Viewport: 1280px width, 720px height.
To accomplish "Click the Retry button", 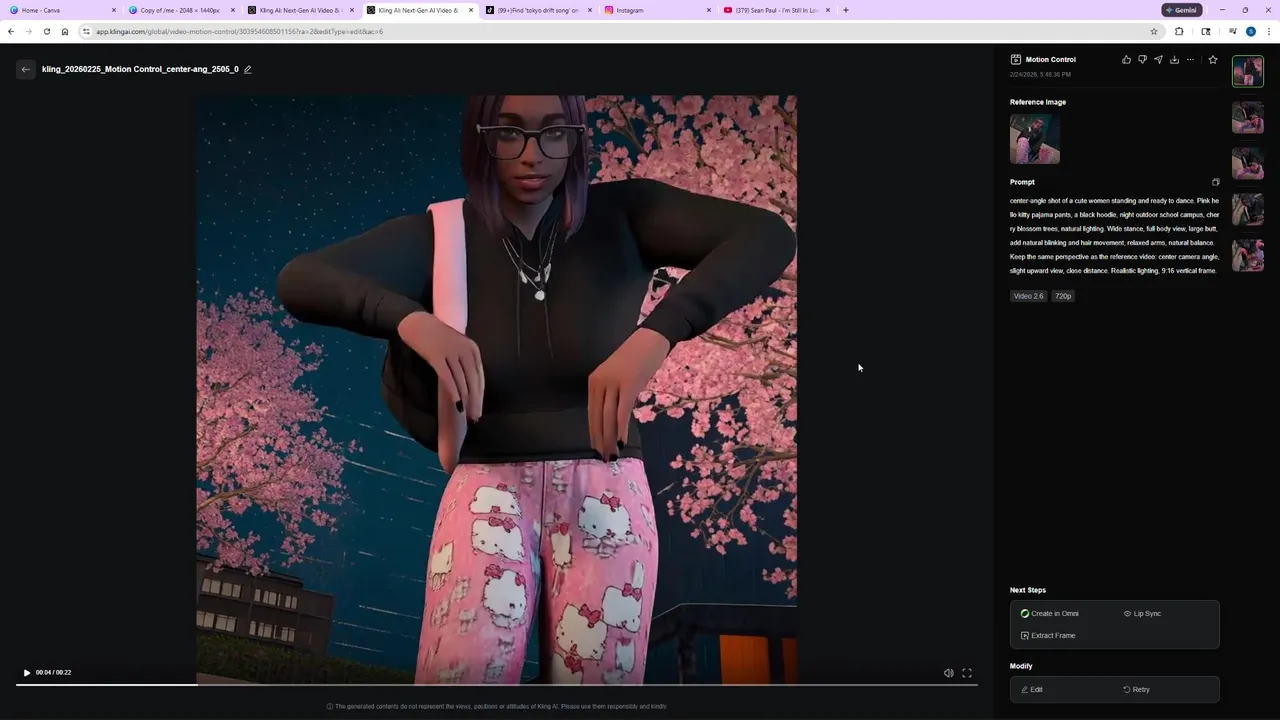I will [1136, 690].
